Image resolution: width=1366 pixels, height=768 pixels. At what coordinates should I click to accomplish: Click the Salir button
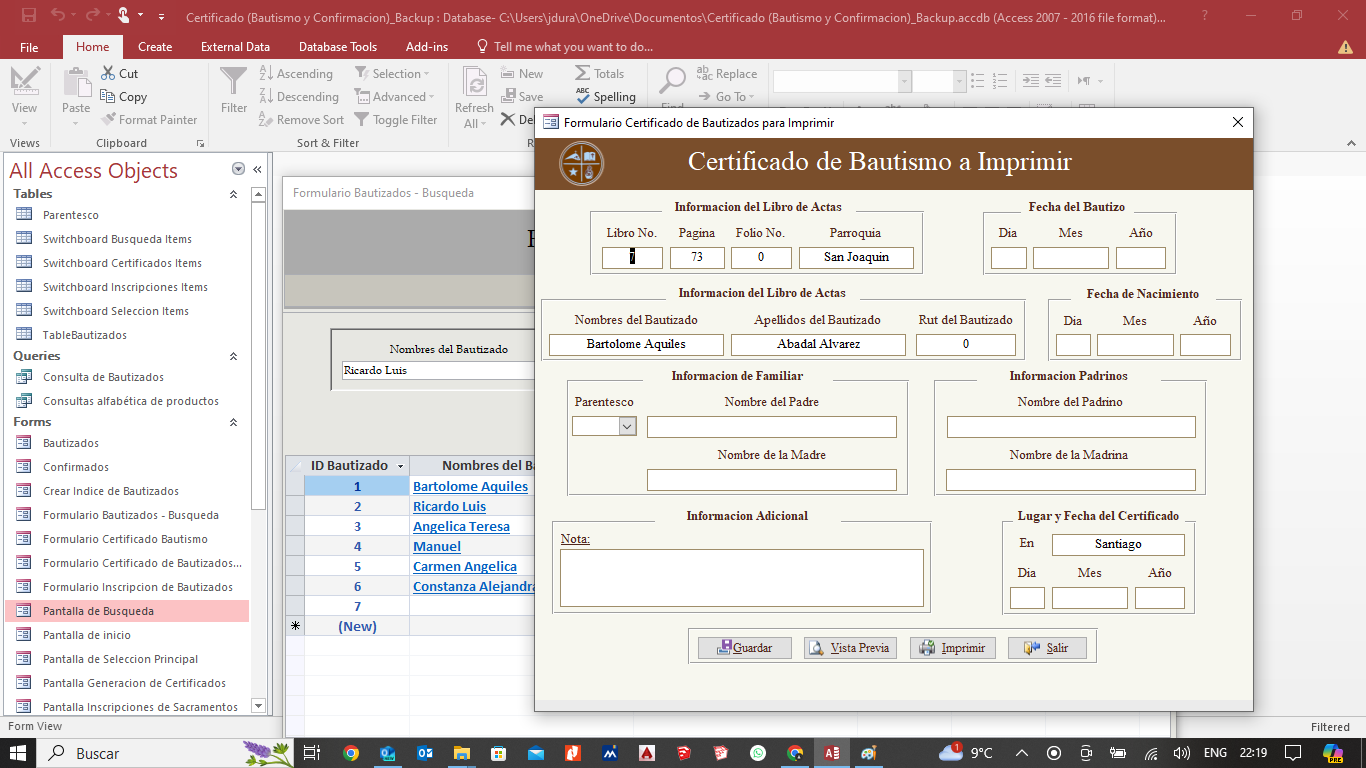[1047, 648]
